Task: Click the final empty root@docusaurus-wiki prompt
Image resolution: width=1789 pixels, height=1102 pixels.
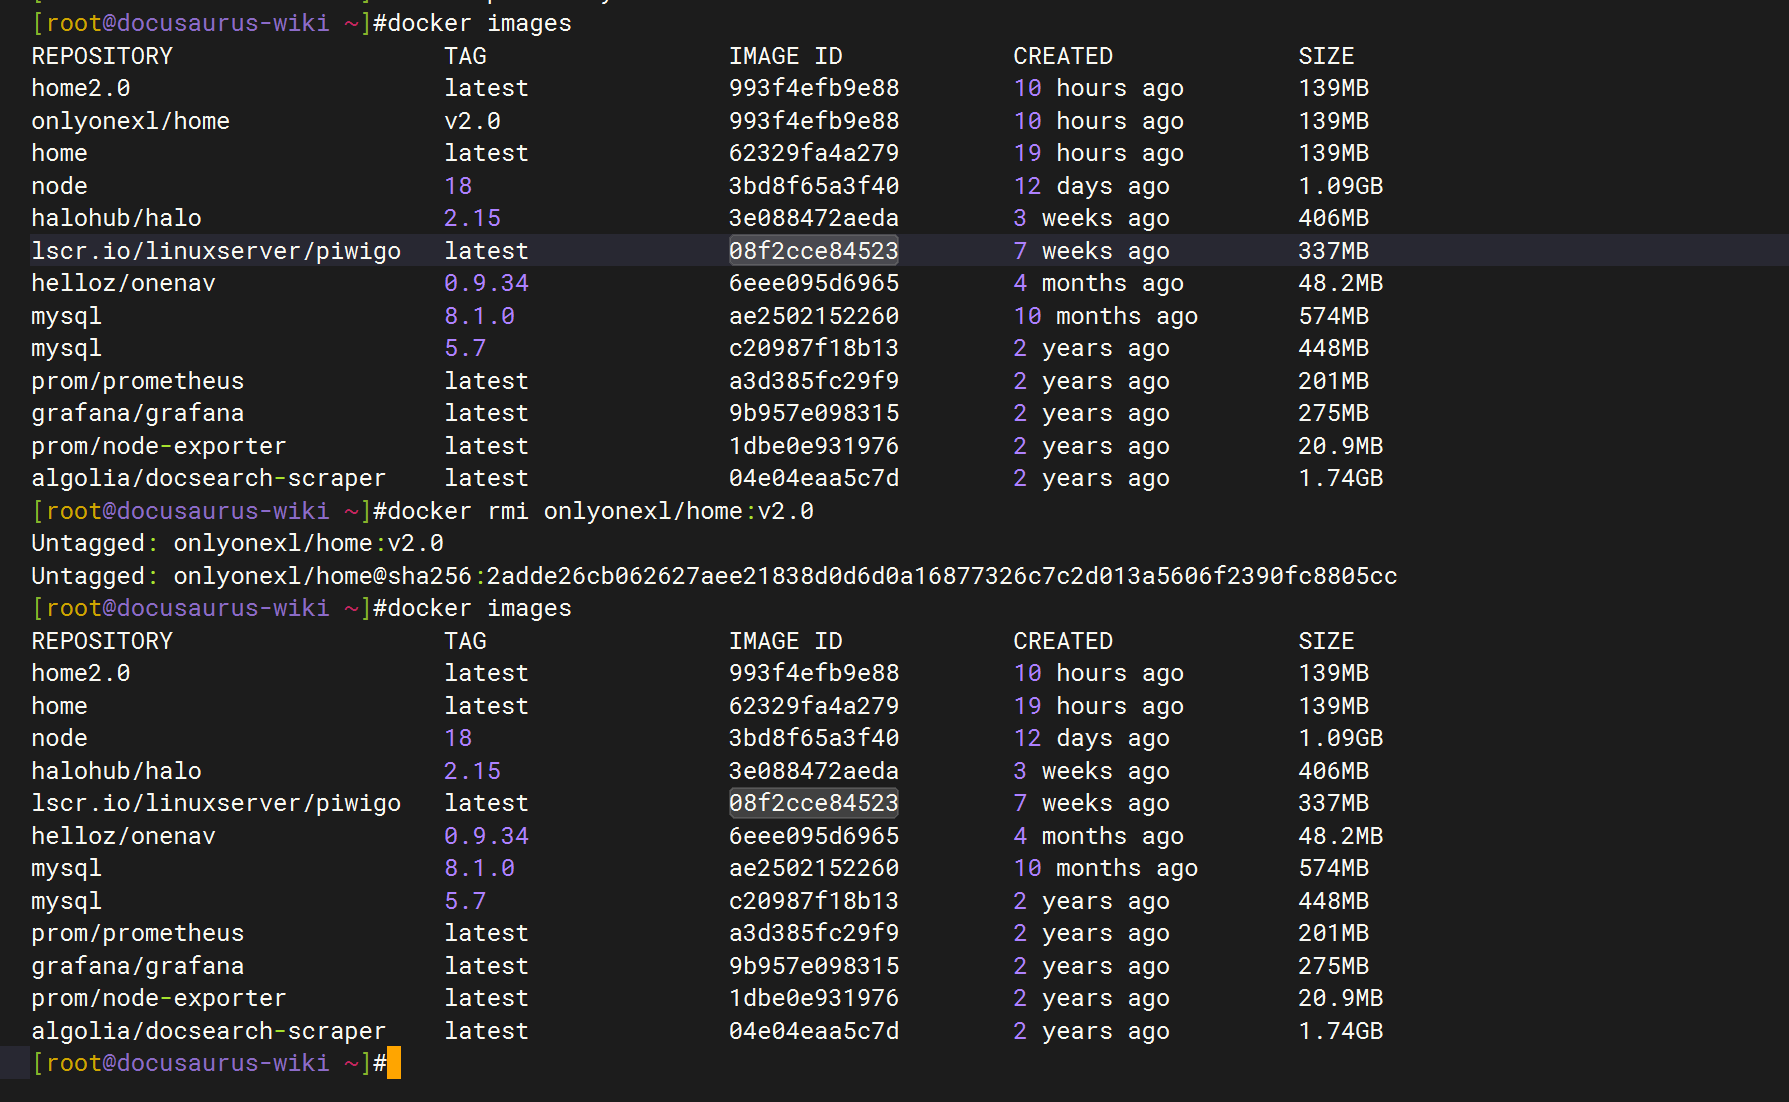Action: (x=209, y=1063)
